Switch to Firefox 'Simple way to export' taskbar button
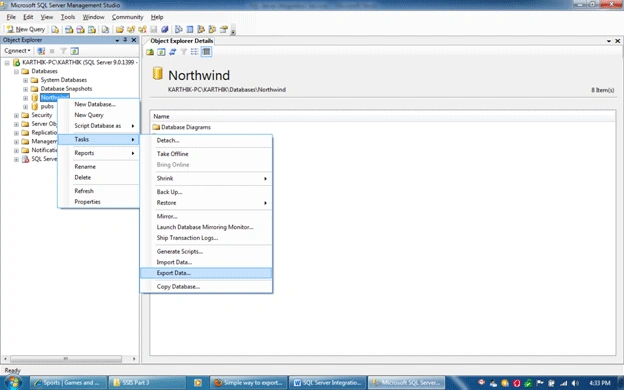The width and height of the screenshot is (624, 390). pos(248,383)
